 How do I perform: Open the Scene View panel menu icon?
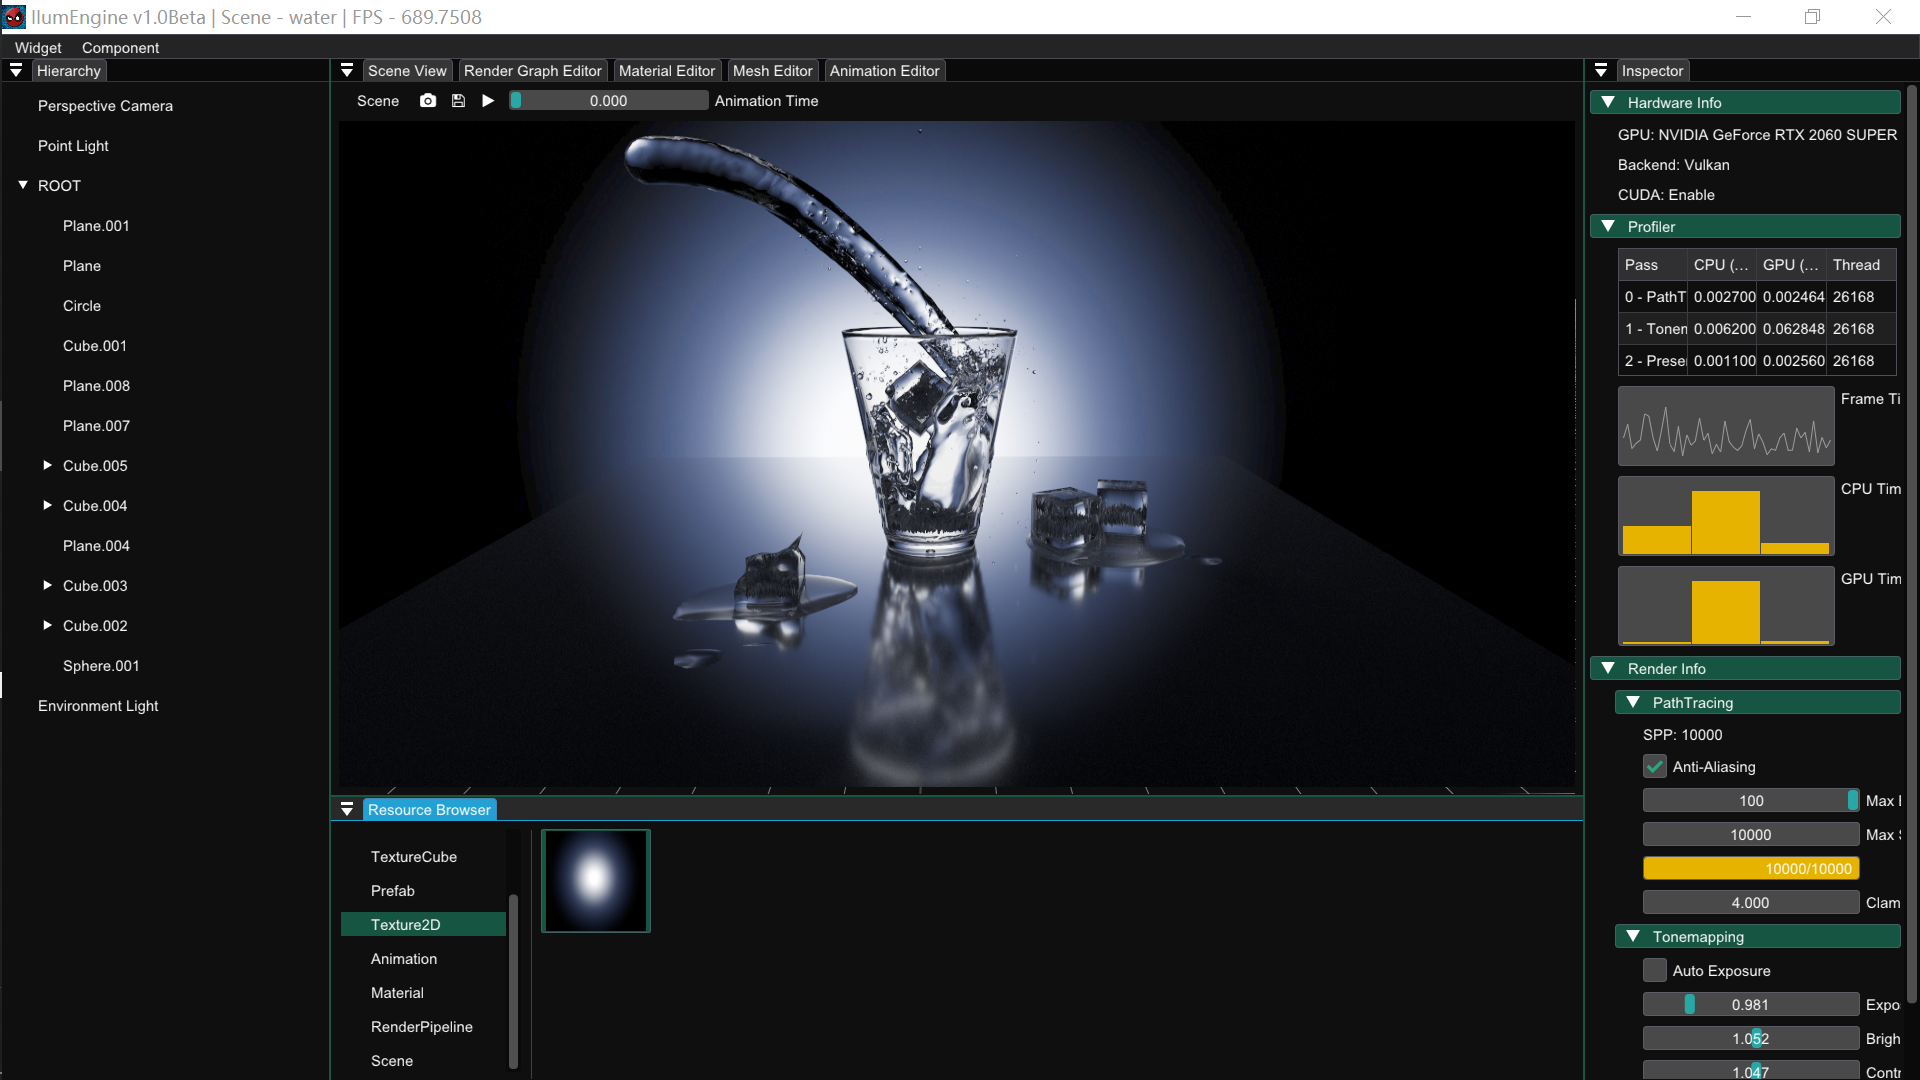347,71
